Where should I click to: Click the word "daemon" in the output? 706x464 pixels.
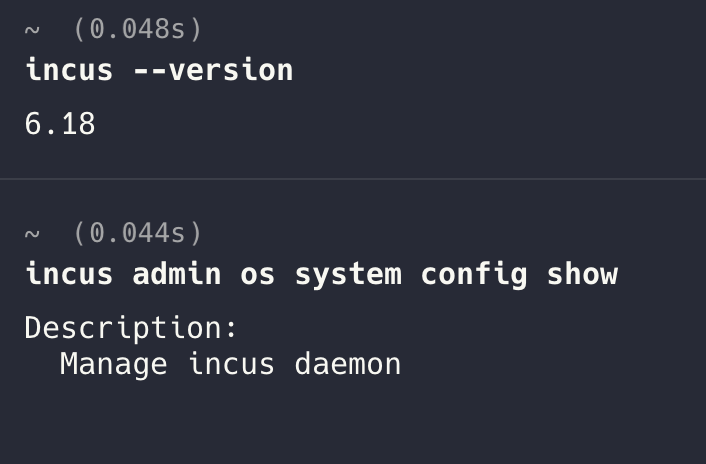348,364
